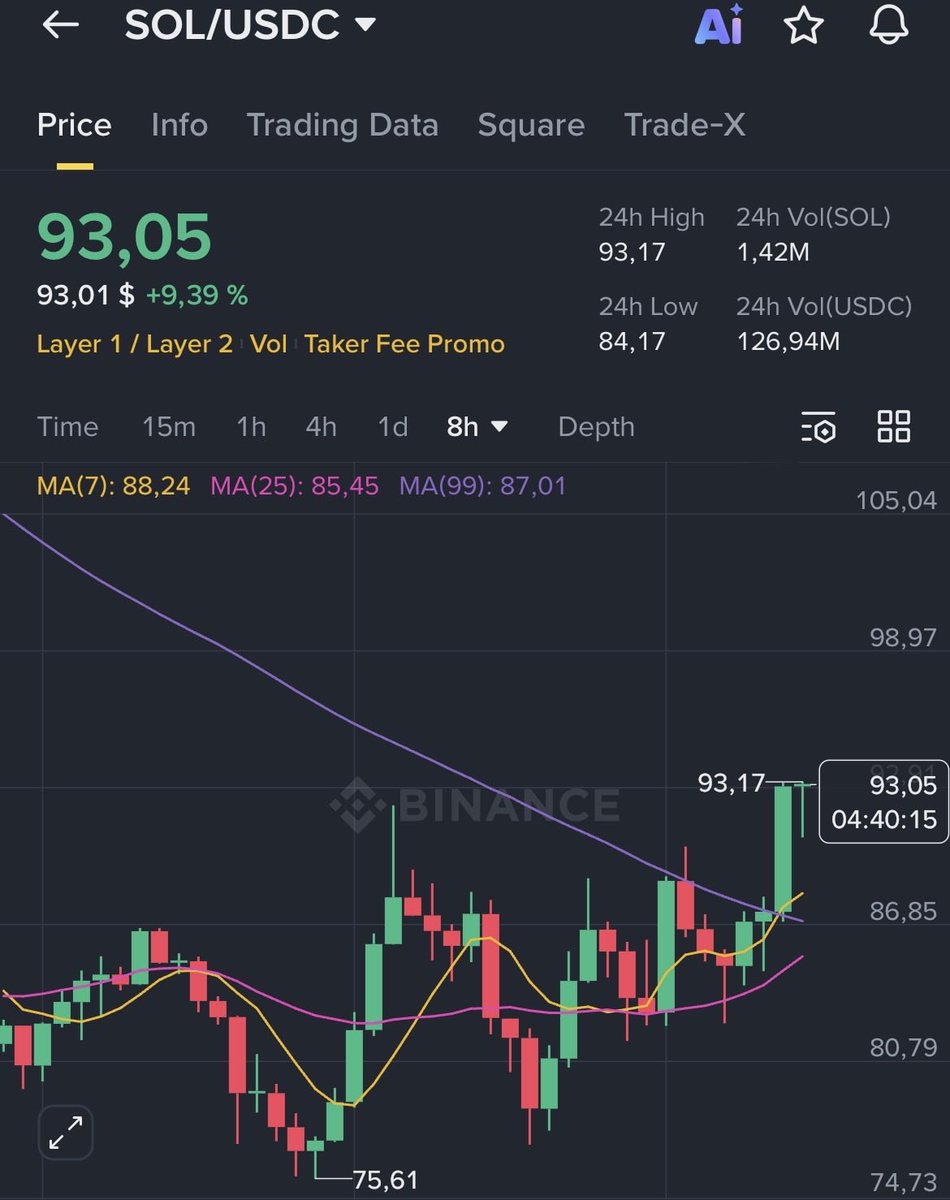Screen dimensions: 950x1200
Task: Click the 24h Vol(USDC) value 126,94M
Action: [x=788, y=341]
